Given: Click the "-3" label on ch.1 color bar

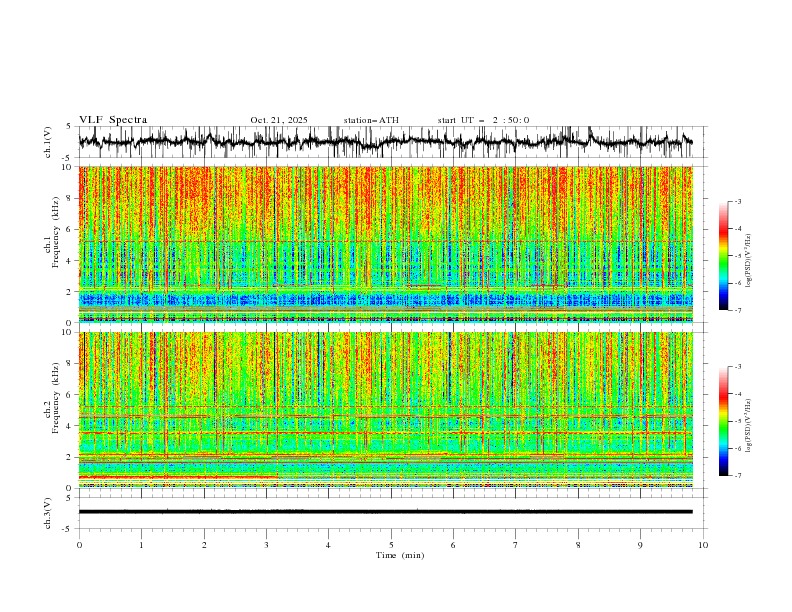Looking at the screenshot, I should coord(737,201).
